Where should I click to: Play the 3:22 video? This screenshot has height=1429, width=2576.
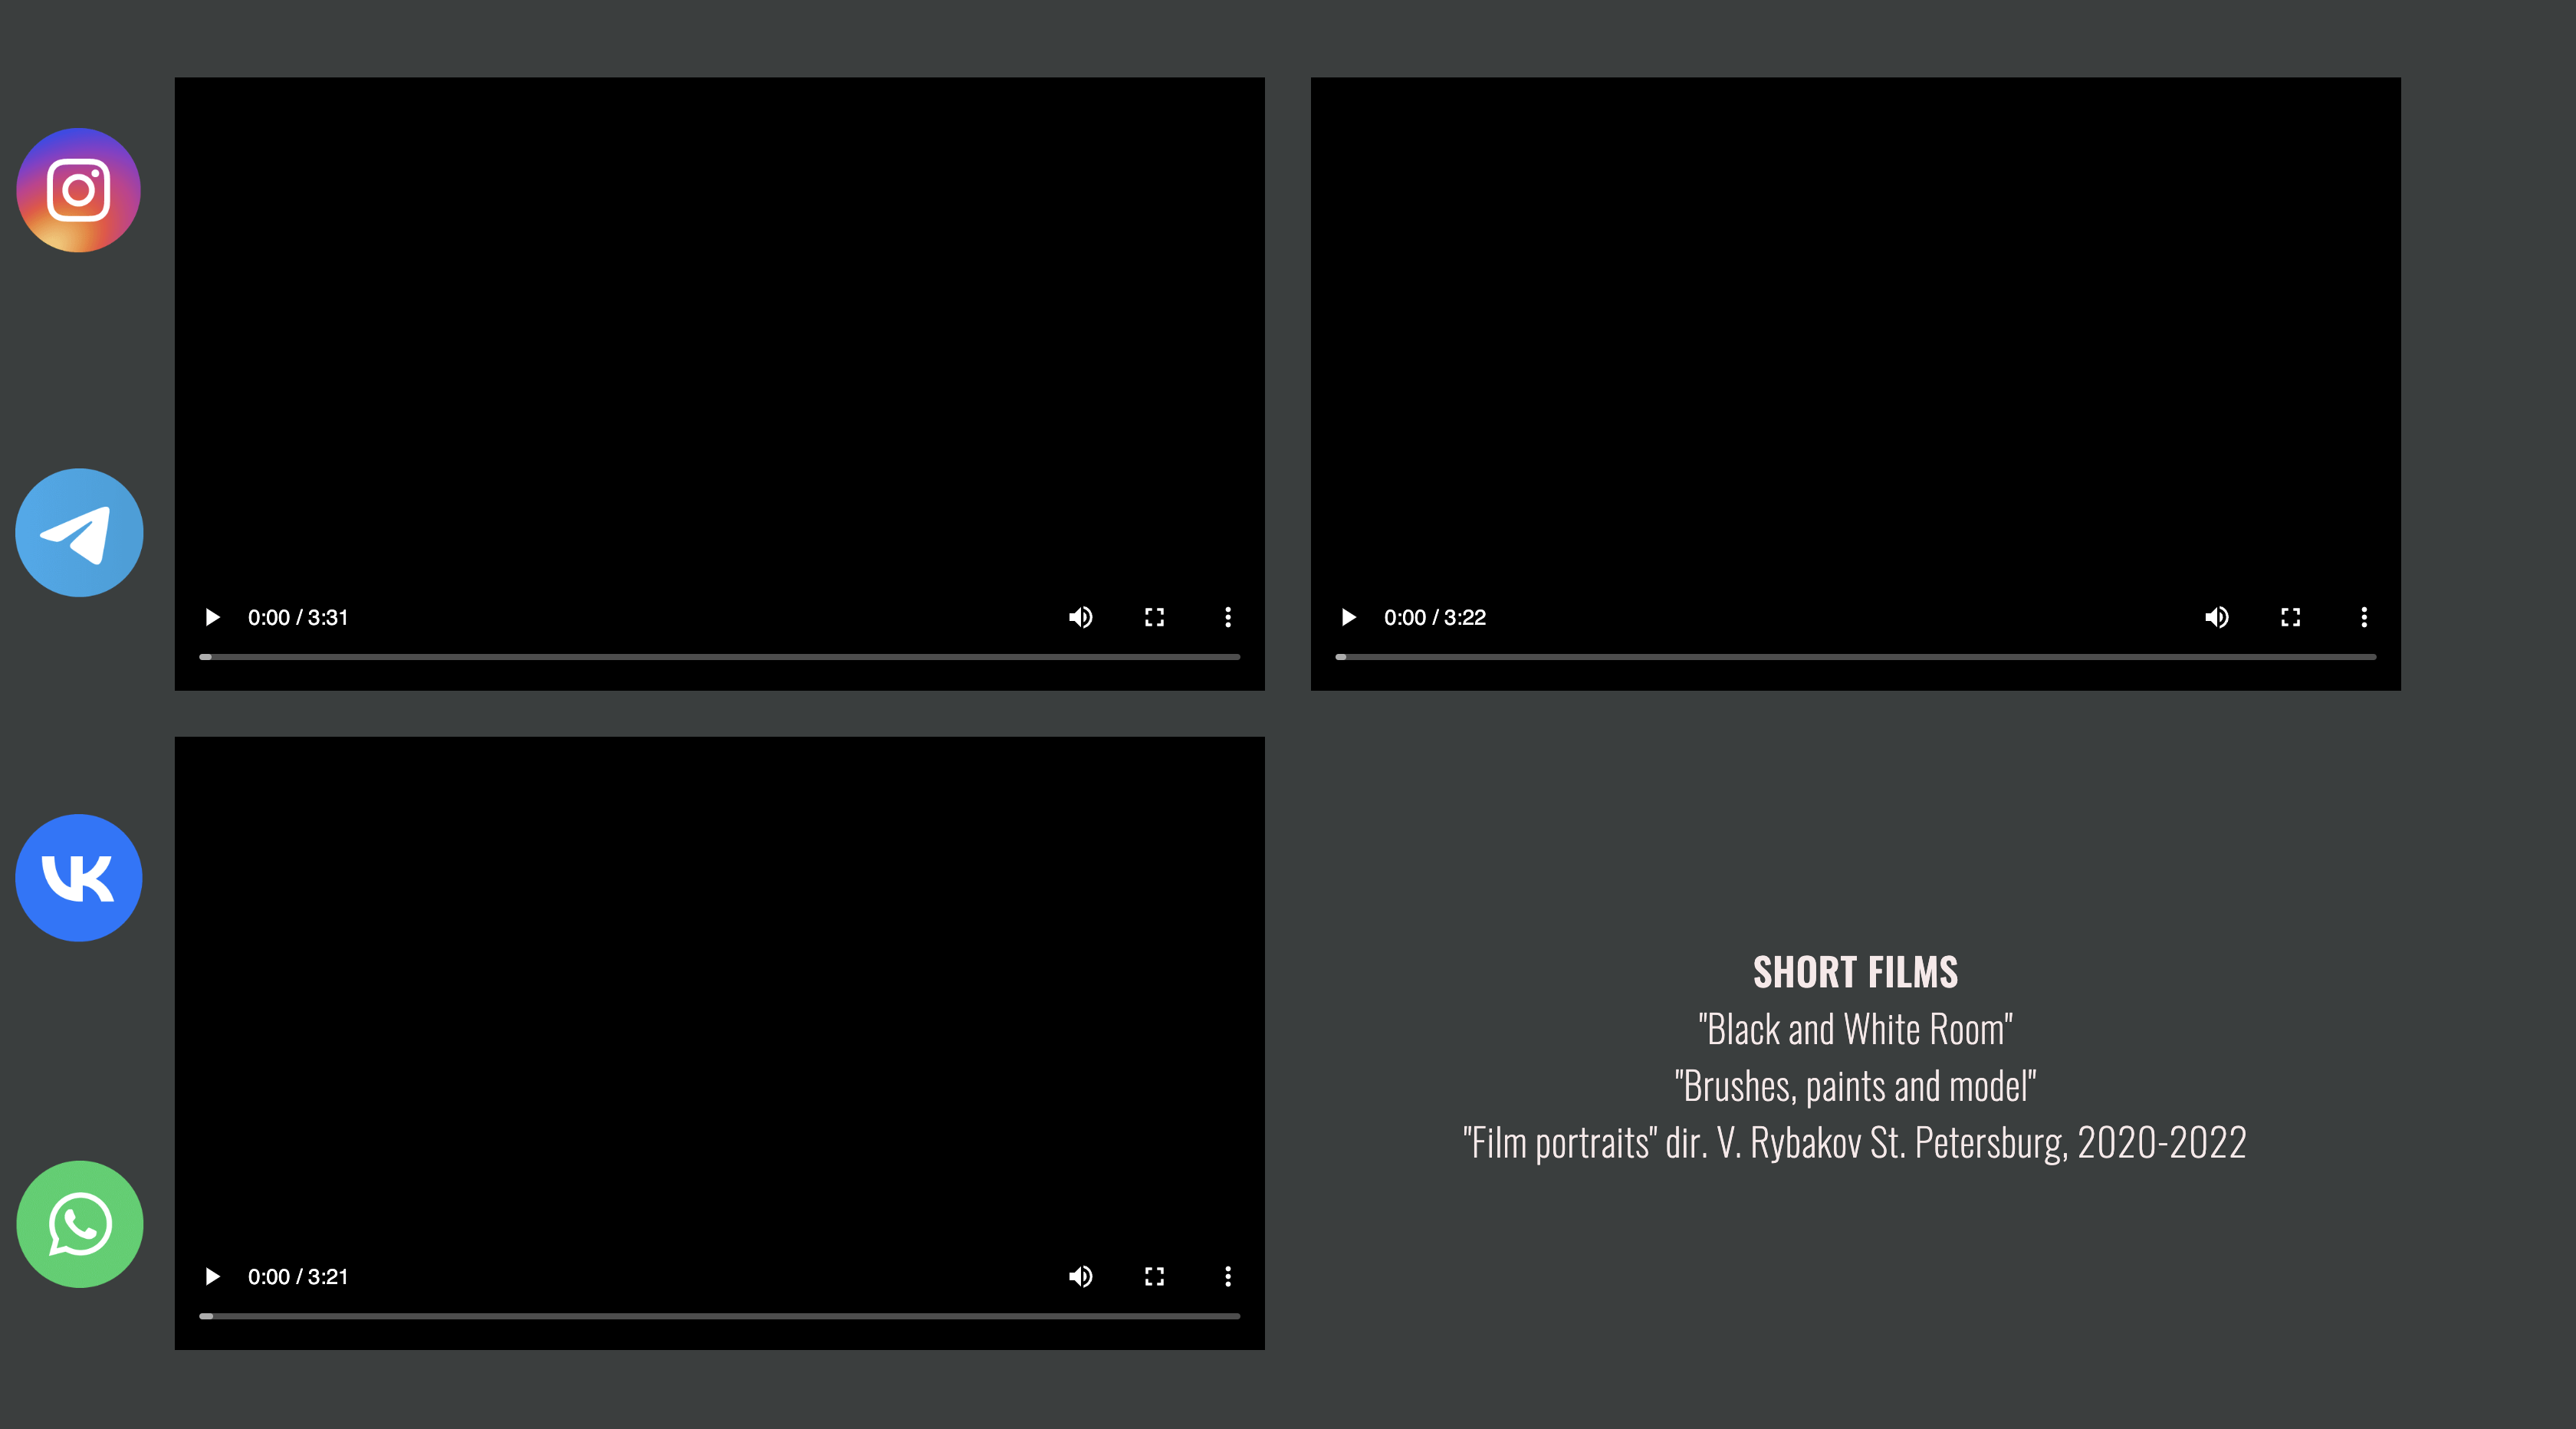pos(1348,617)
